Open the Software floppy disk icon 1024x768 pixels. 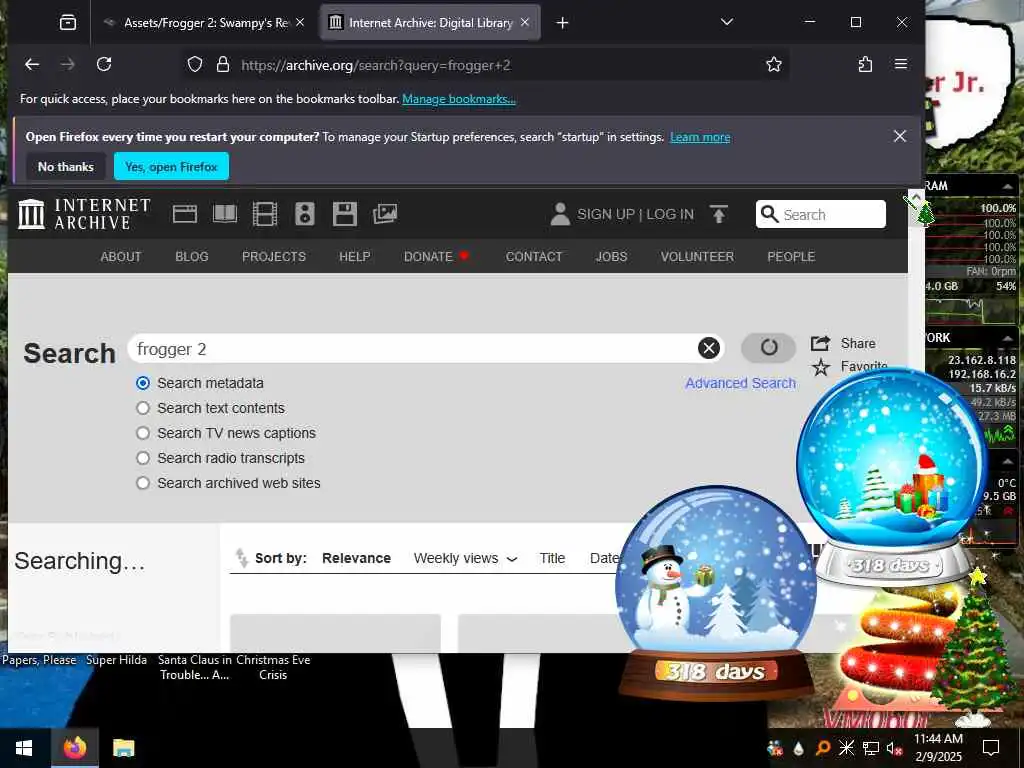pos(345,214)
